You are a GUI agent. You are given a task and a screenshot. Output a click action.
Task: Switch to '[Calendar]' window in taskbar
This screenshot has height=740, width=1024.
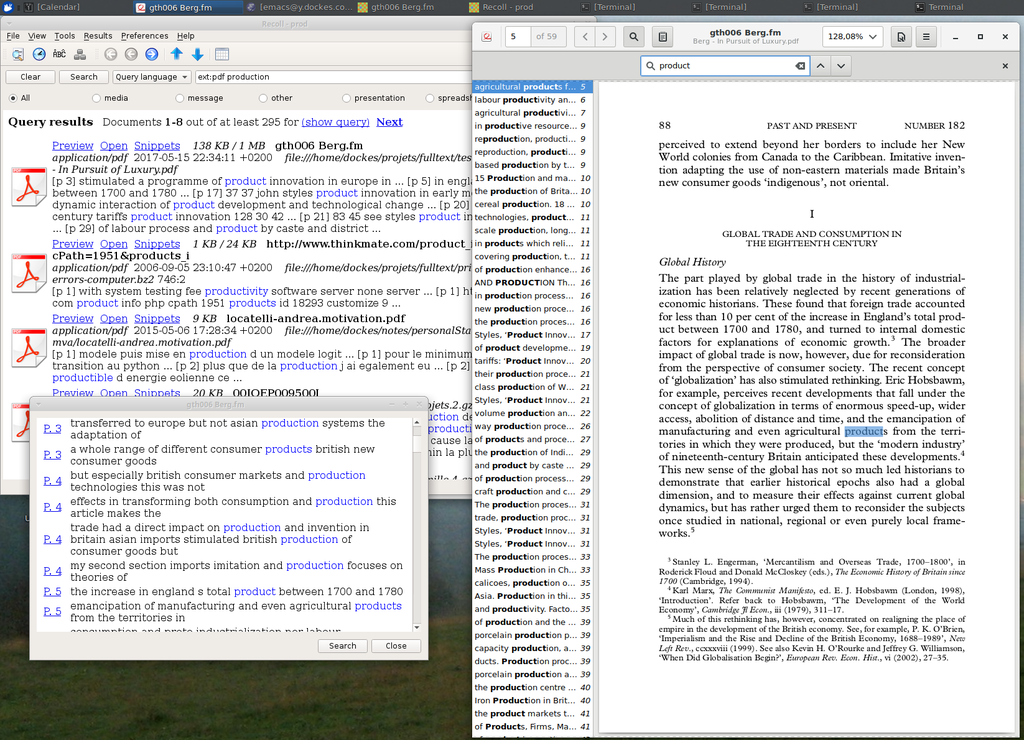point(52,7)
